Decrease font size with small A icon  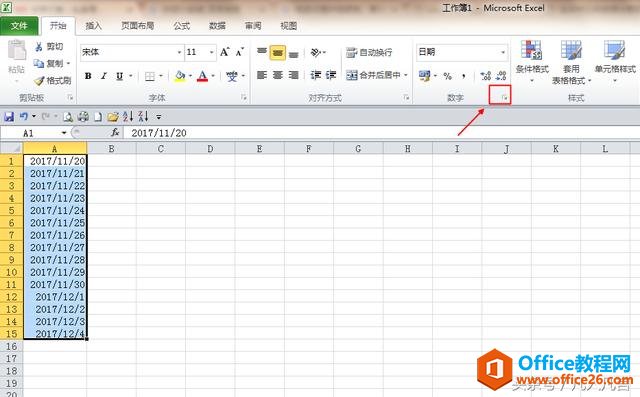[240, 52]
